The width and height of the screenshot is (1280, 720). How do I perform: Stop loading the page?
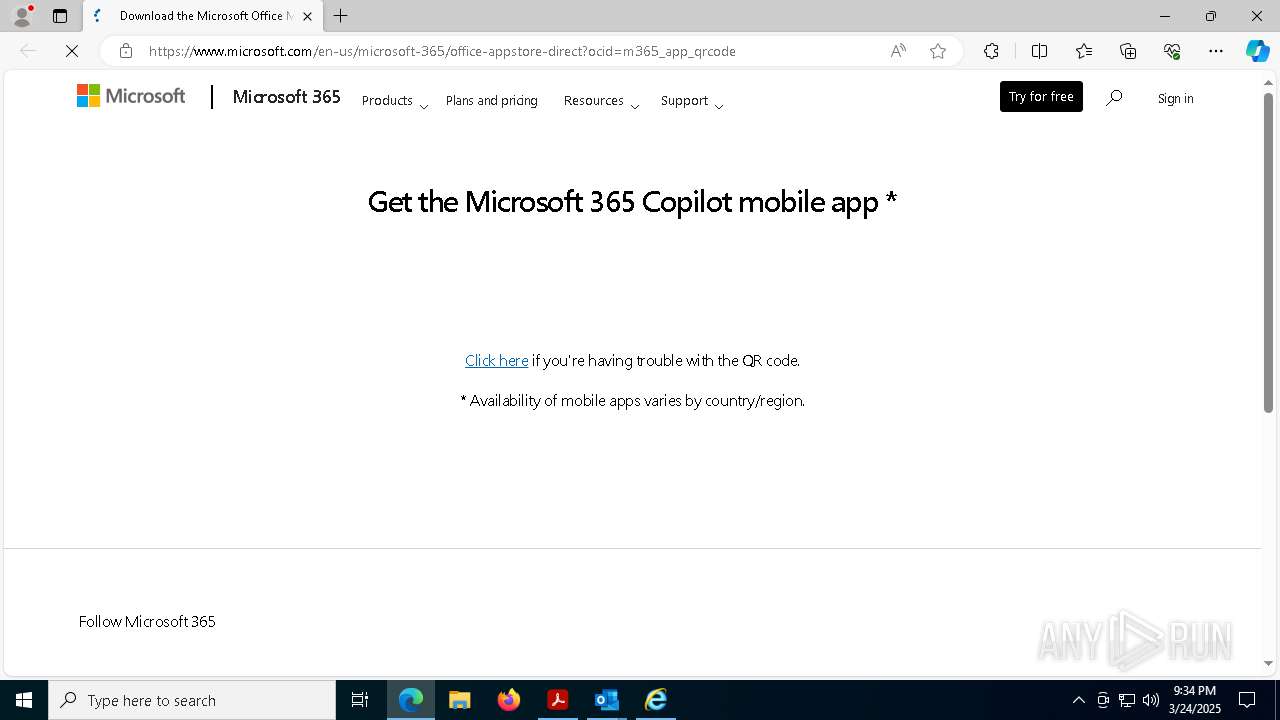point(72,51)
